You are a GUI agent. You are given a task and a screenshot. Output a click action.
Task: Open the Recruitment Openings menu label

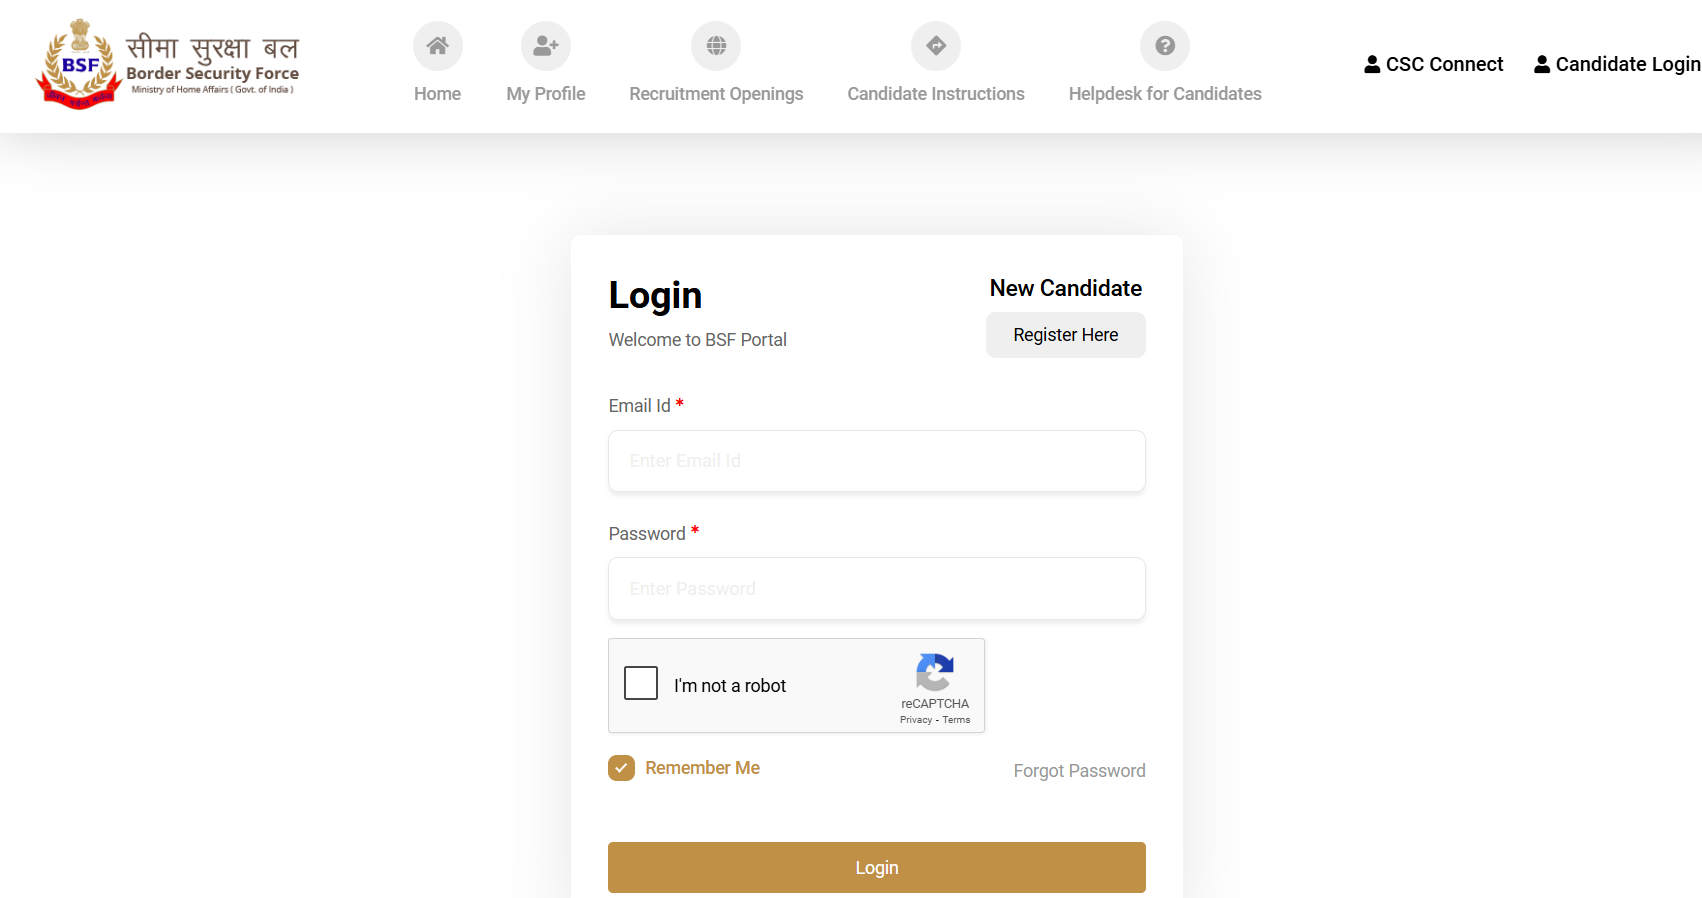(x=716, y=94)
